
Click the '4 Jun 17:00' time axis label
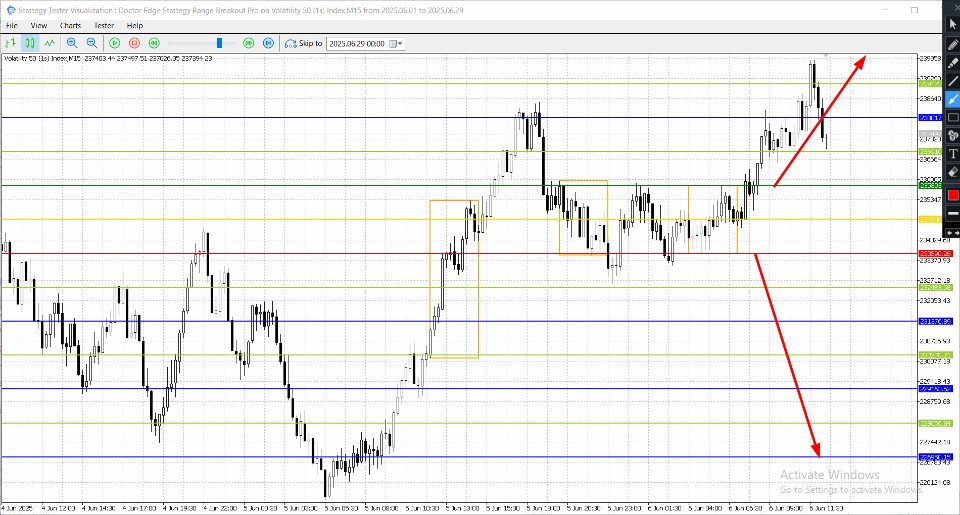tap(139, 508)
